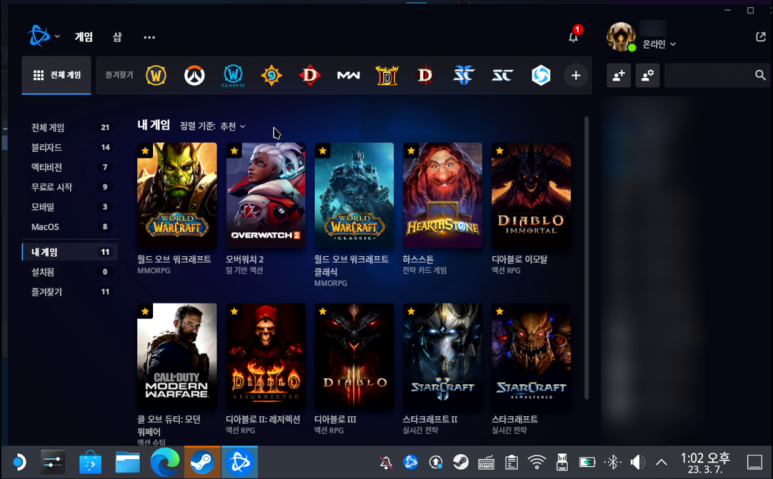
Task: Switch to 게임 tab
Action: click(83, 37)
